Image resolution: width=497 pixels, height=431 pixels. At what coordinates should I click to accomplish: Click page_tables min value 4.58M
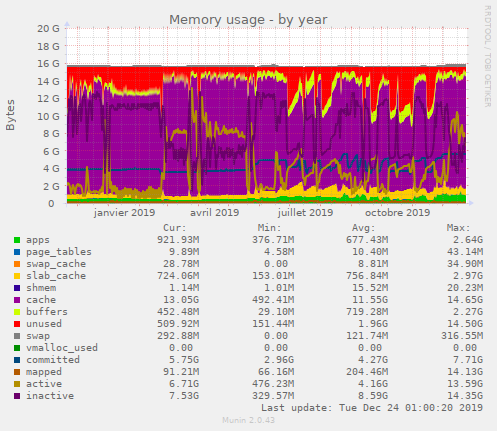pos(279,252)
